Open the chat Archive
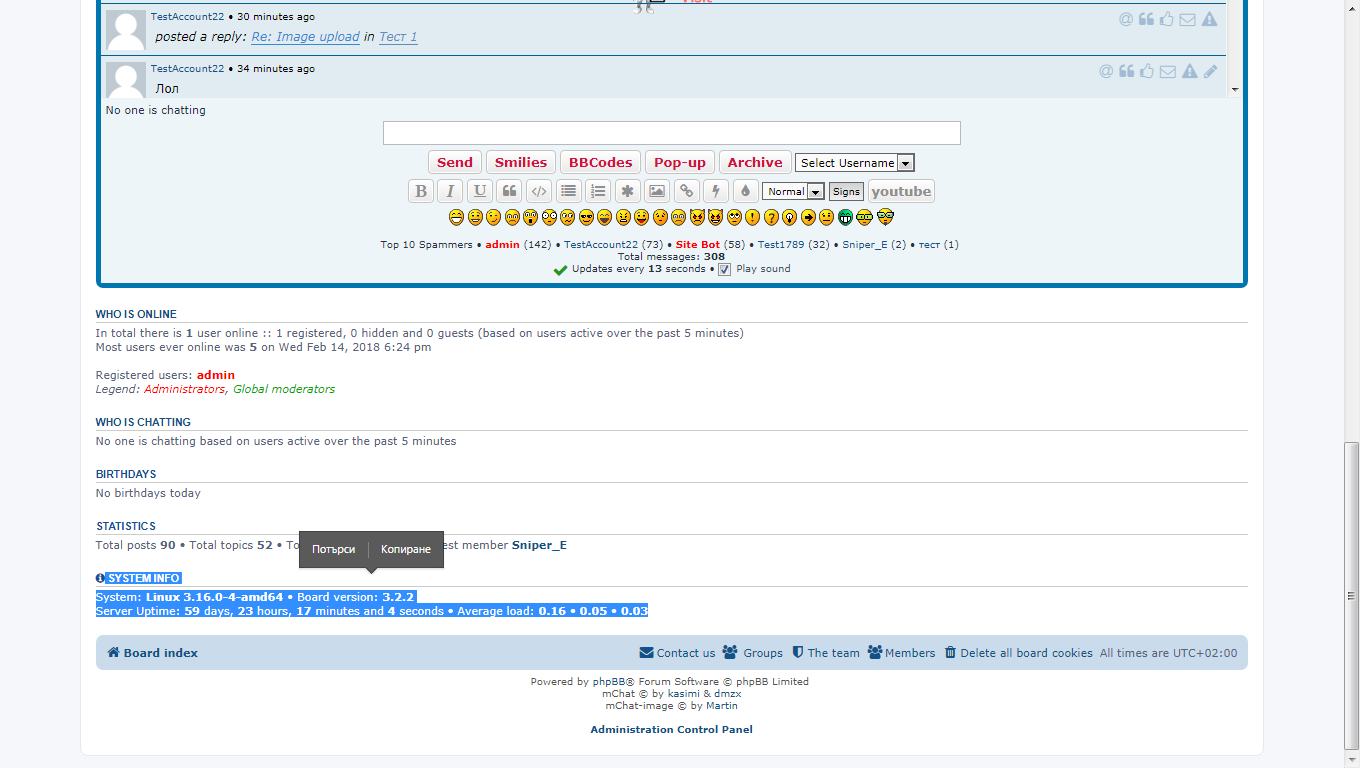1360x768 pixels. (x=755, y=162)
